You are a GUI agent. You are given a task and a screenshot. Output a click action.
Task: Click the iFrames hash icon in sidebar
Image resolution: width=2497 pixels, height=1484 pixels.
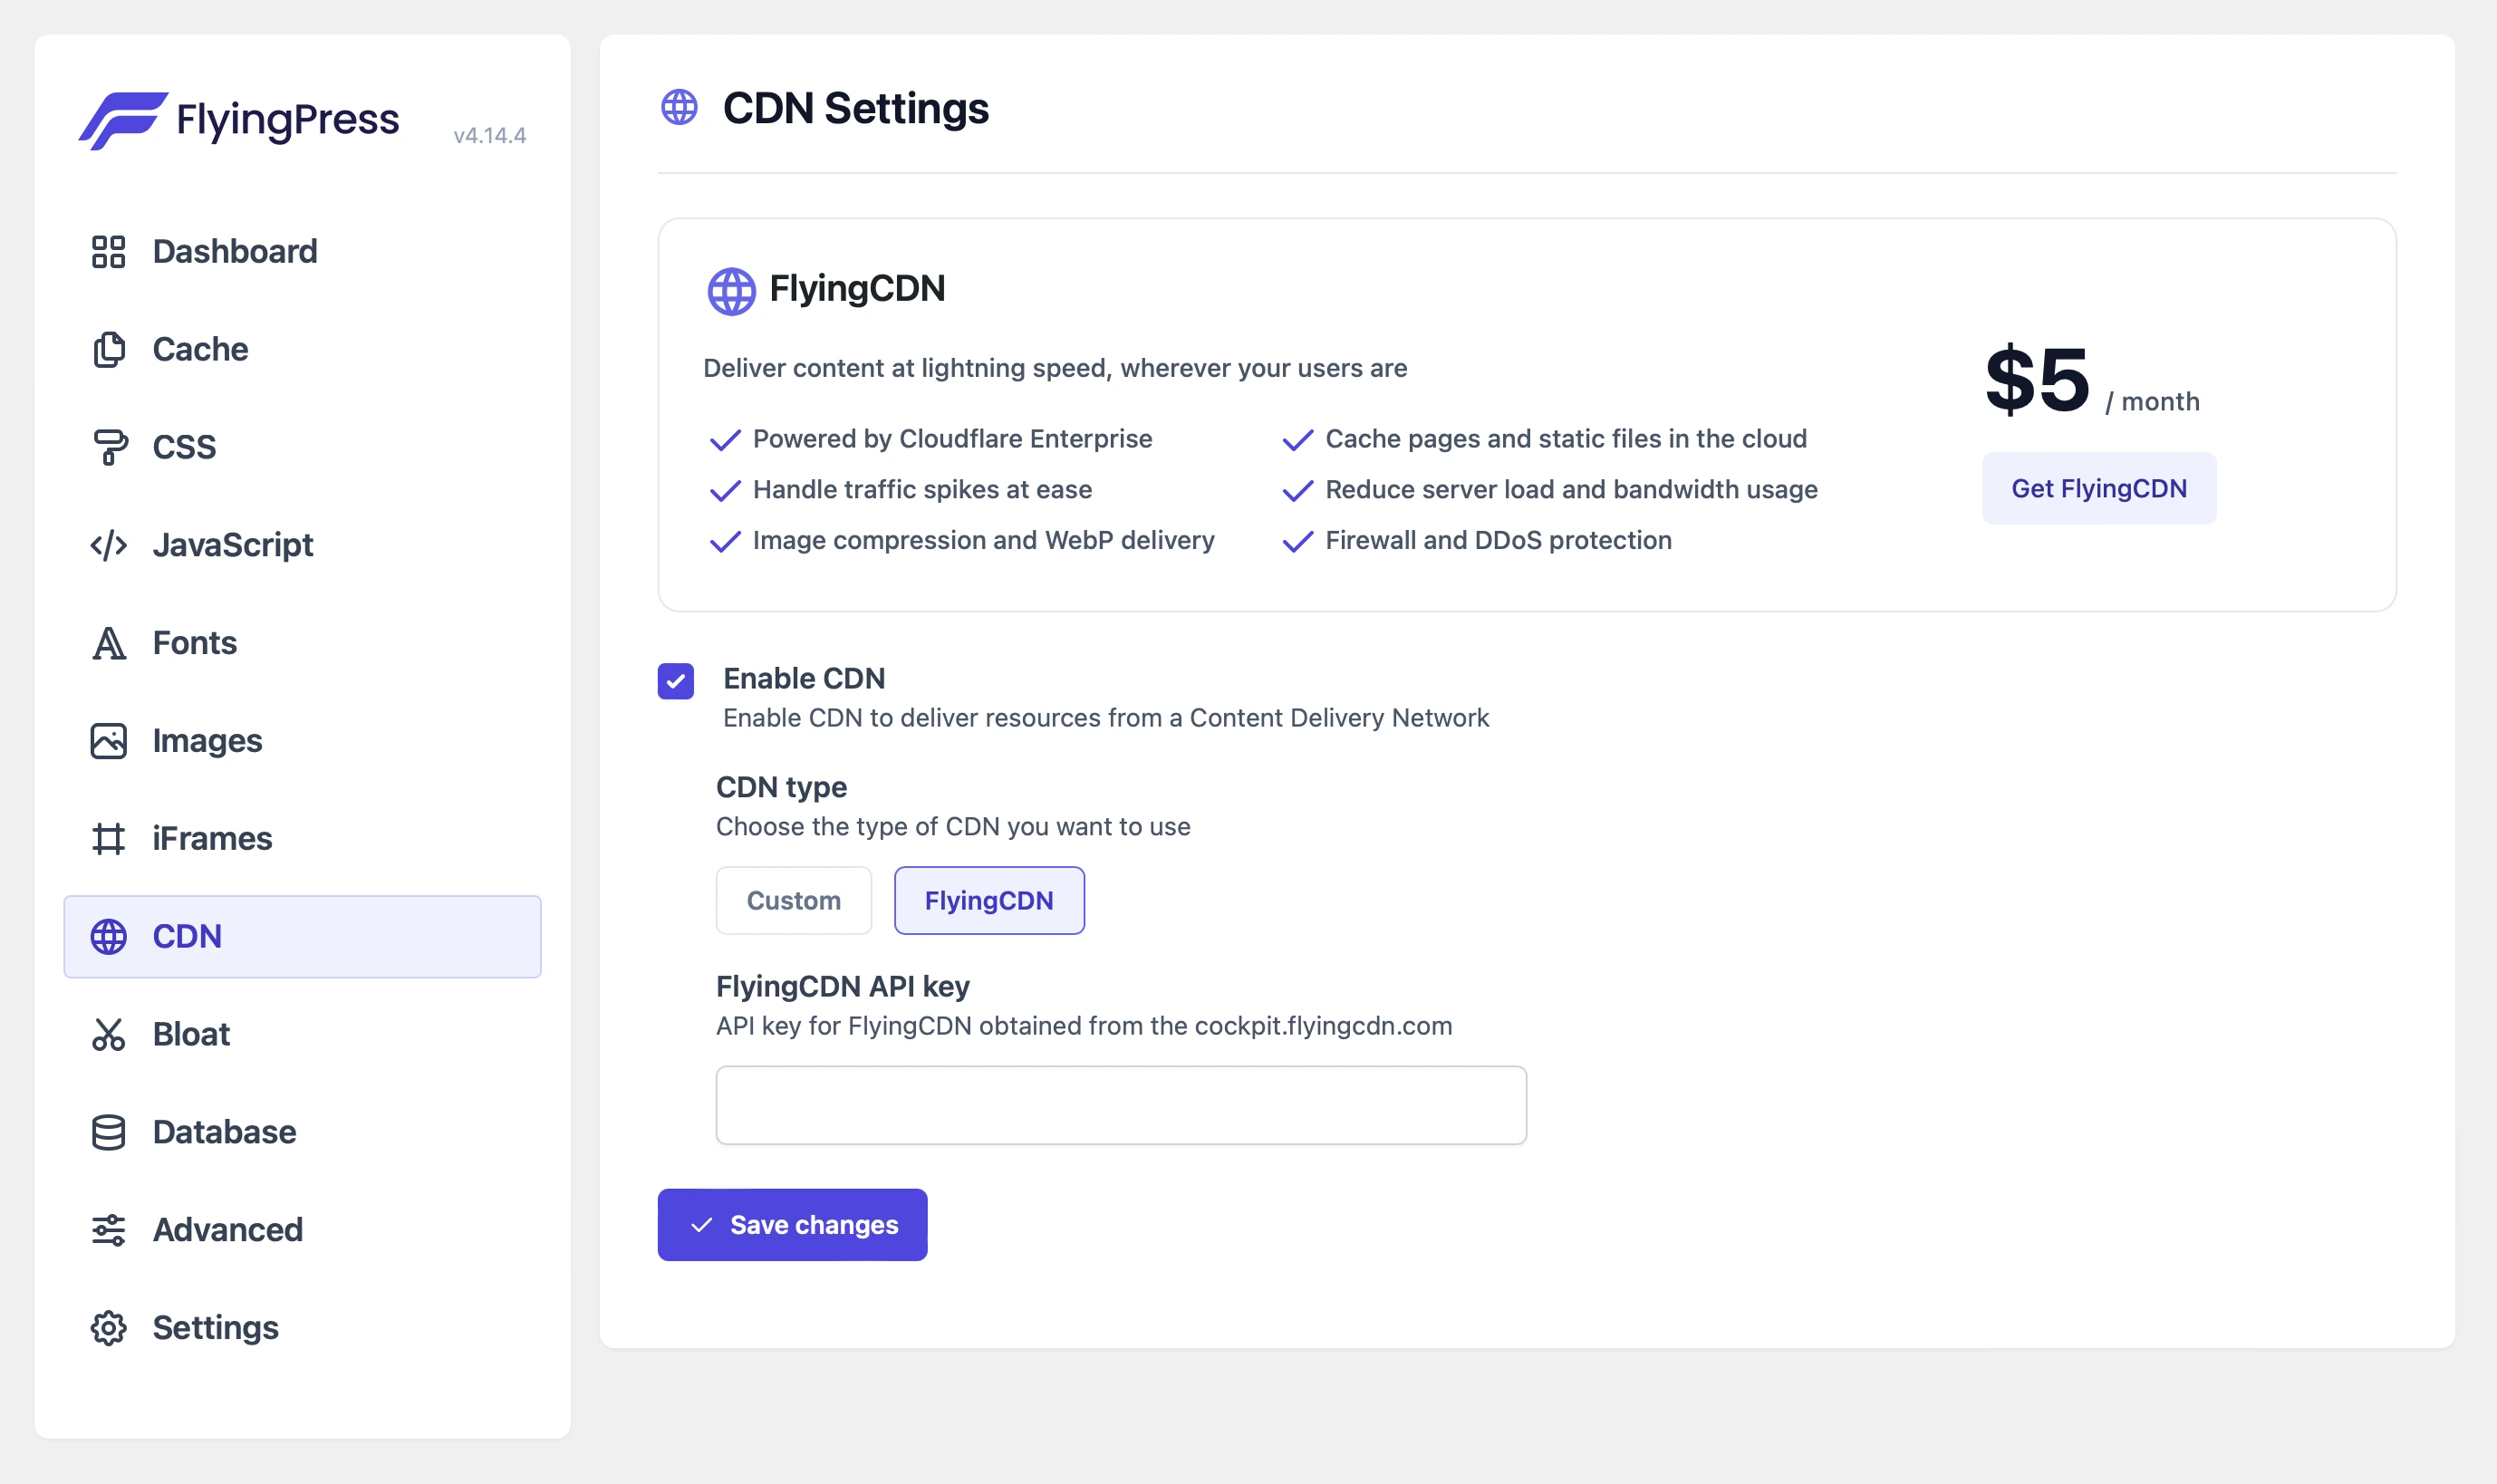[x=109, y=838]
